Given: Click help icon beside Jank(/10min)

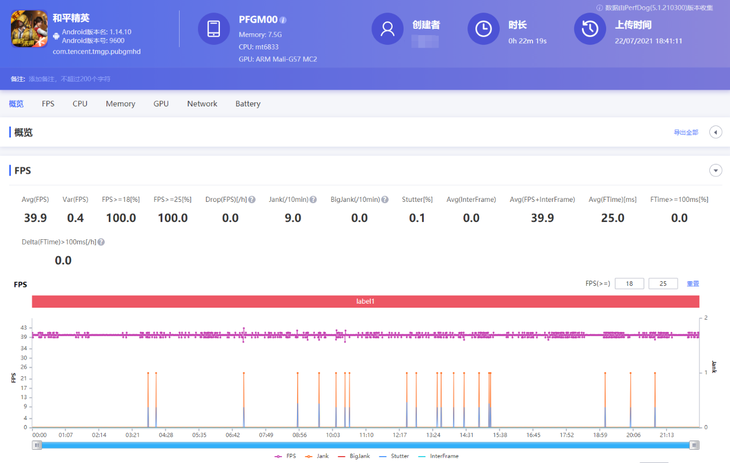Looking at the screenshot, I should (x=313, y=200).
